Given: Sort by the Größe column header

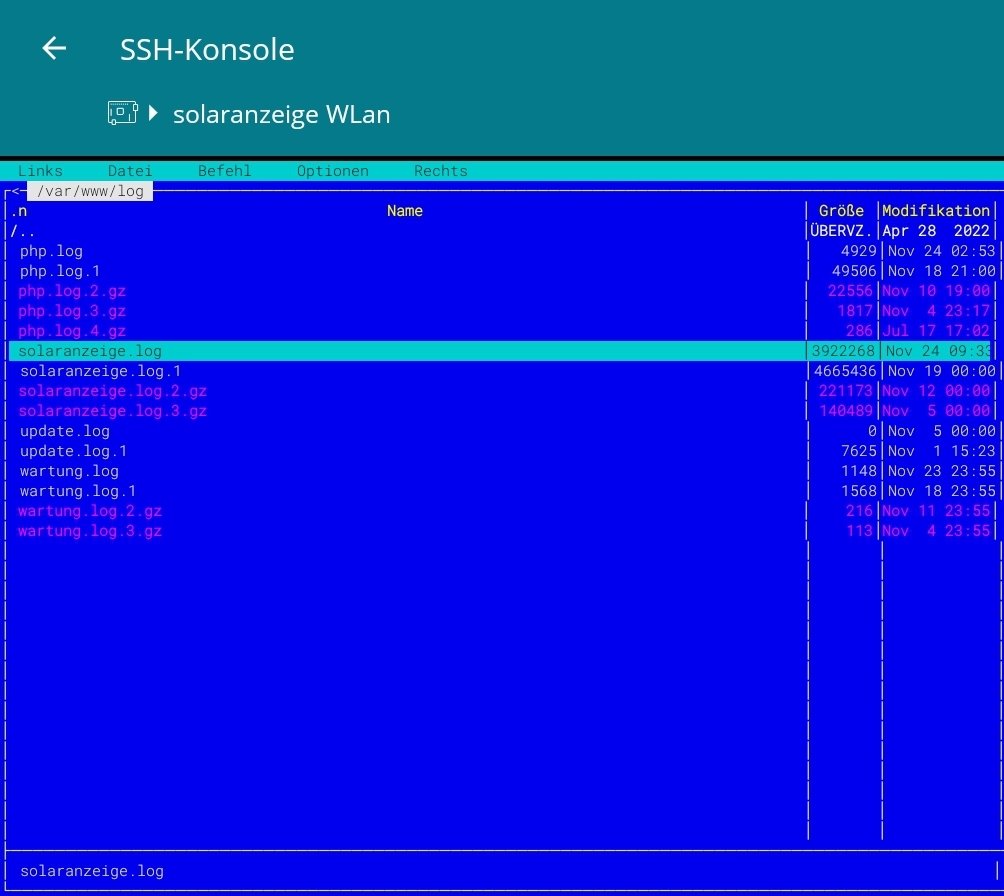Looking at the screenshot, I should (841, 211).
